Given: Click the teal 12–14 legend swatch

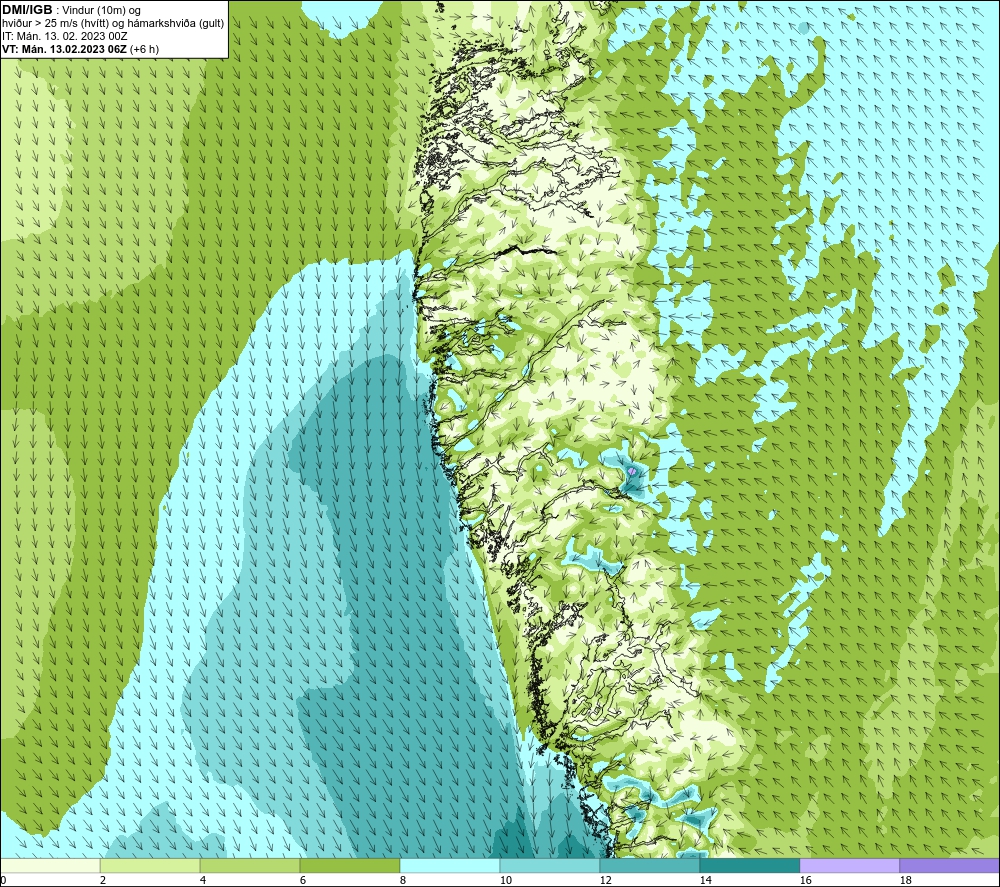Looking at the screenshot, I should click(x=649, y=865).
